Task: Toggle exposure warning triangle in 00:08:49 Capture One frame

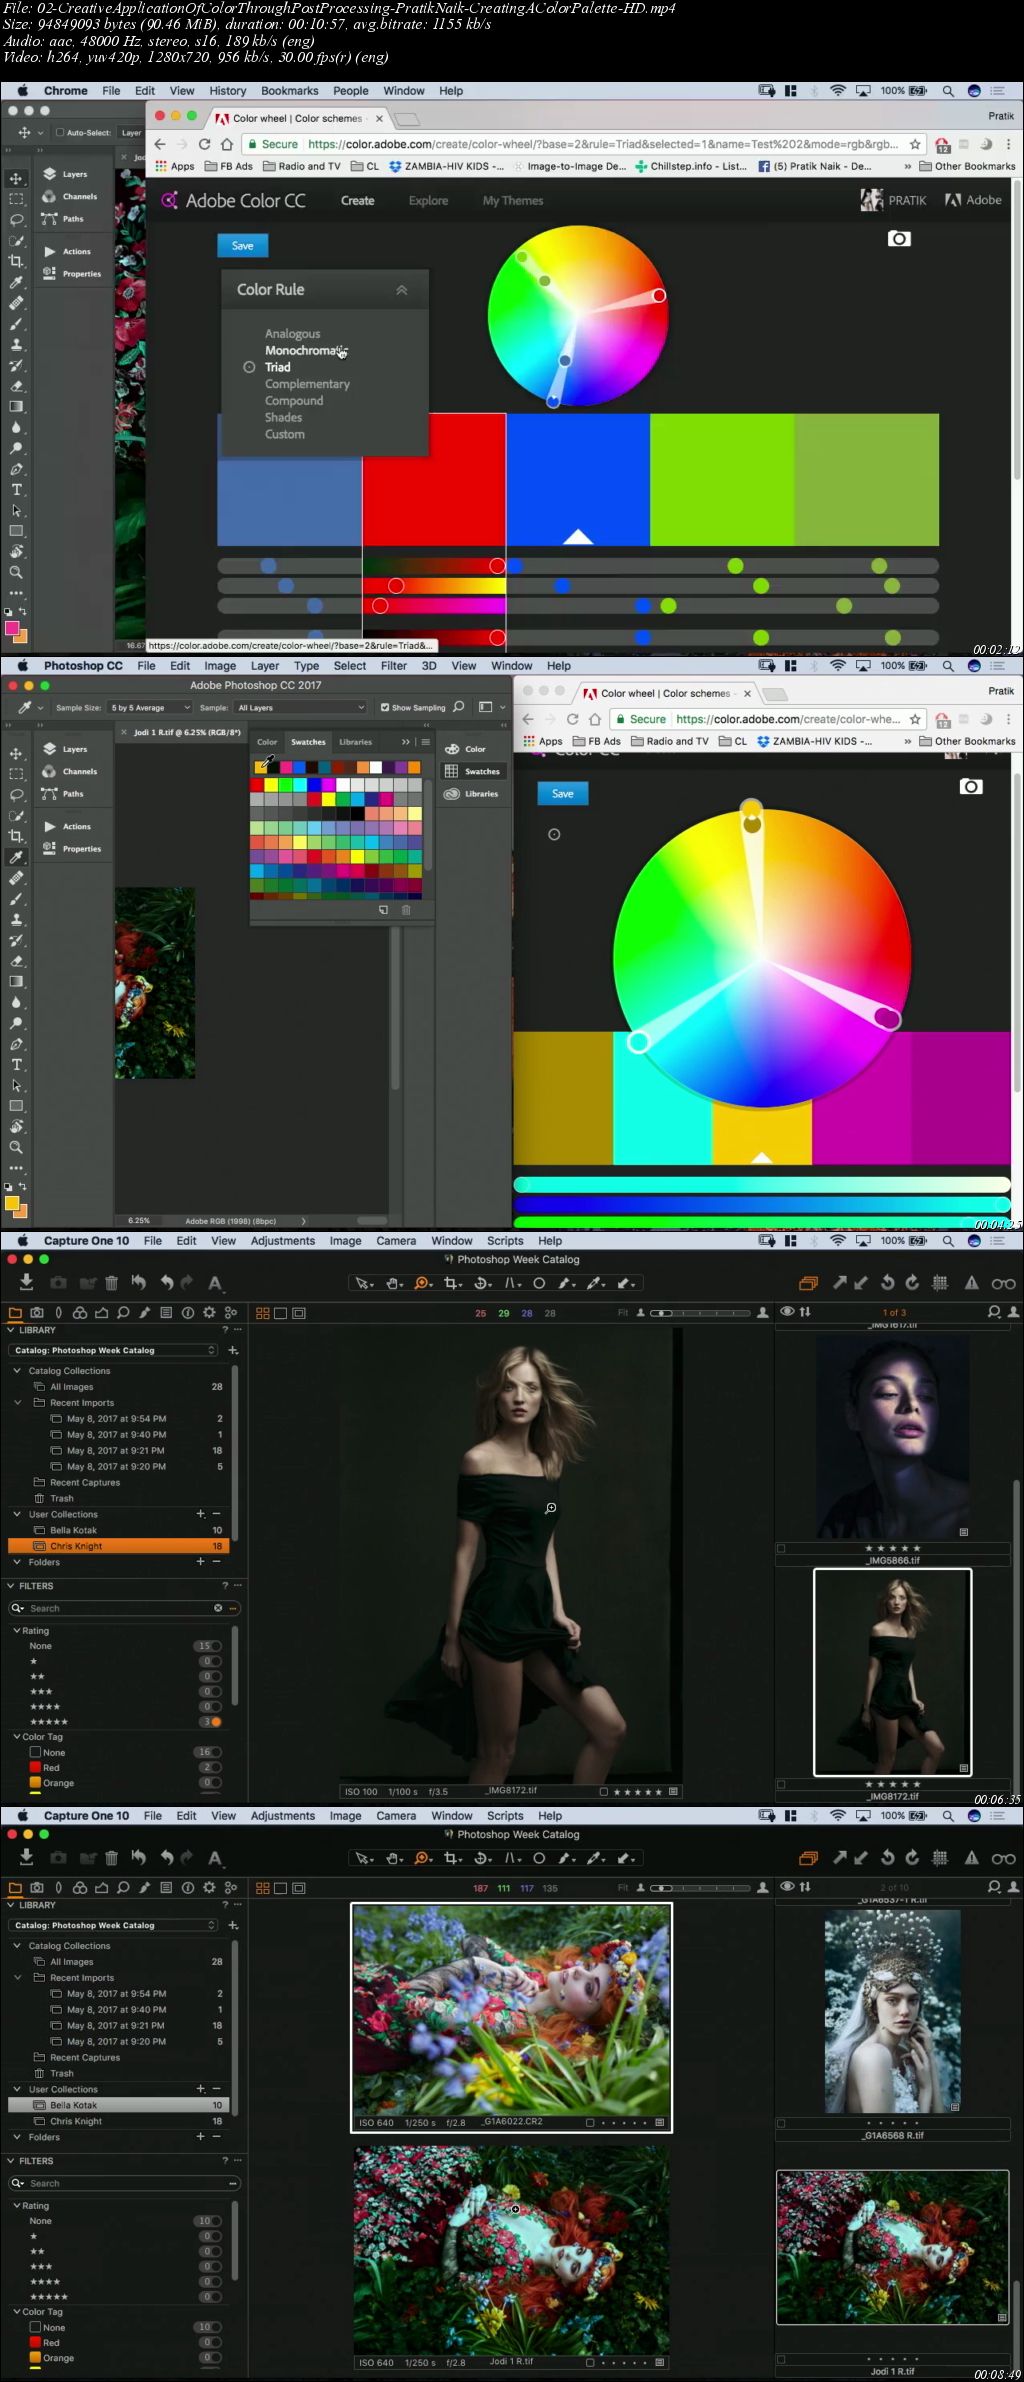Action: pos(971,1858)
